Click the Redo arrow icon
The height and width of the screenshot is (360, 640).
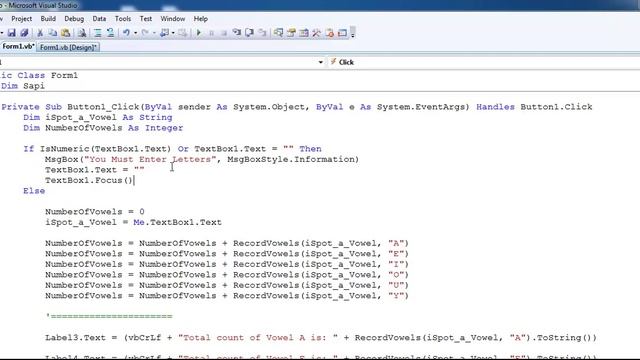[145, 33]
